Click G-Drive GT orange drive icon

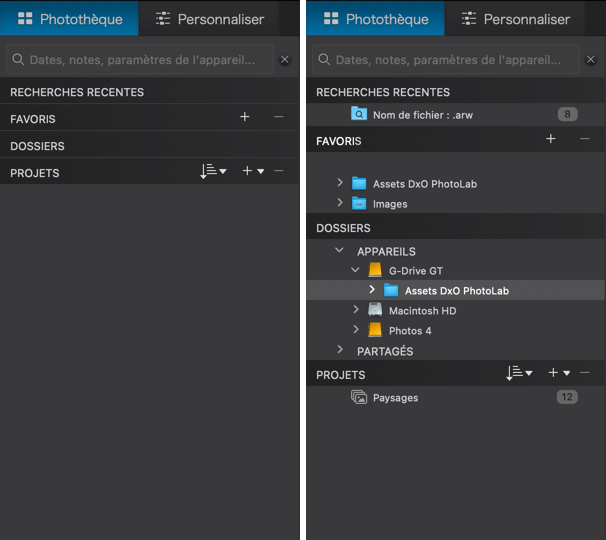375,270
